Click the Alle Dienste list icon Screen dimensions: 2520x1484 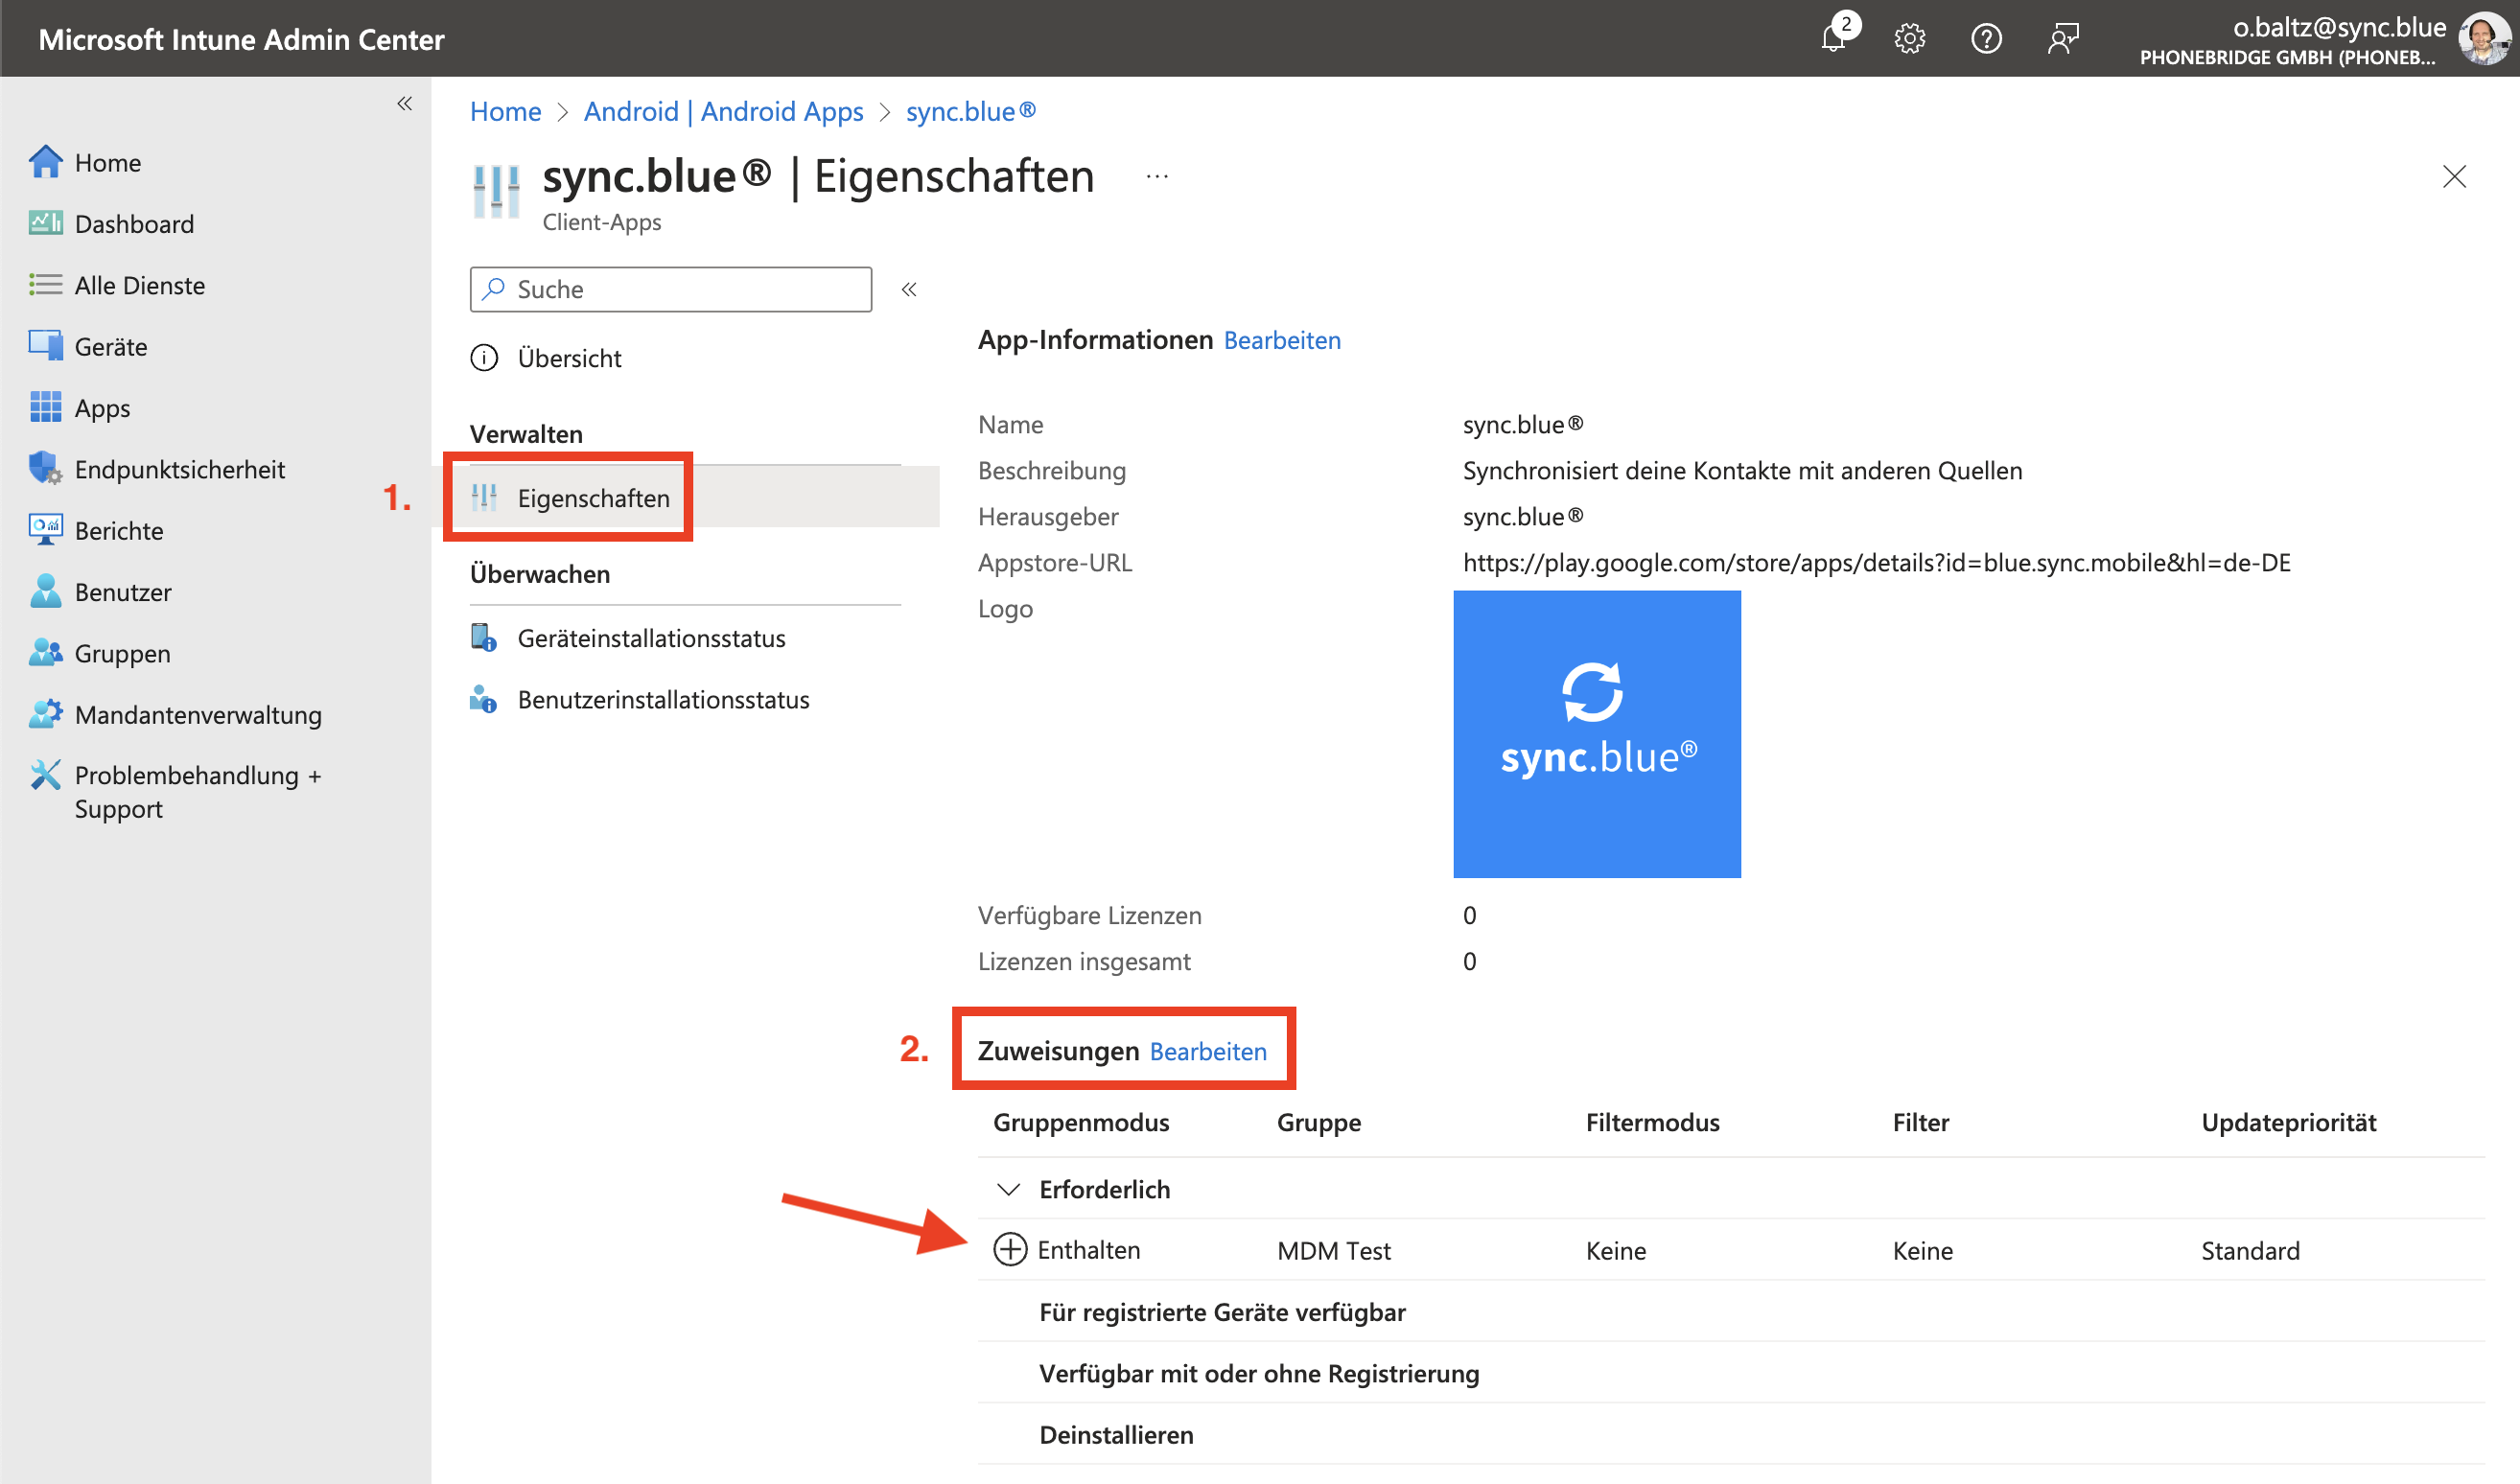[46, 285]
